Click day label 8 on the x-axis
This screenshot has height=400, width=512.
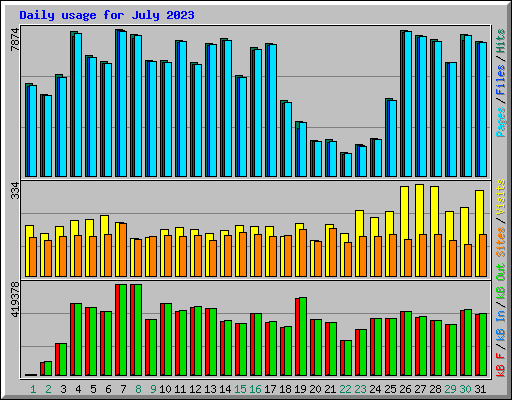tap(138, 389)
